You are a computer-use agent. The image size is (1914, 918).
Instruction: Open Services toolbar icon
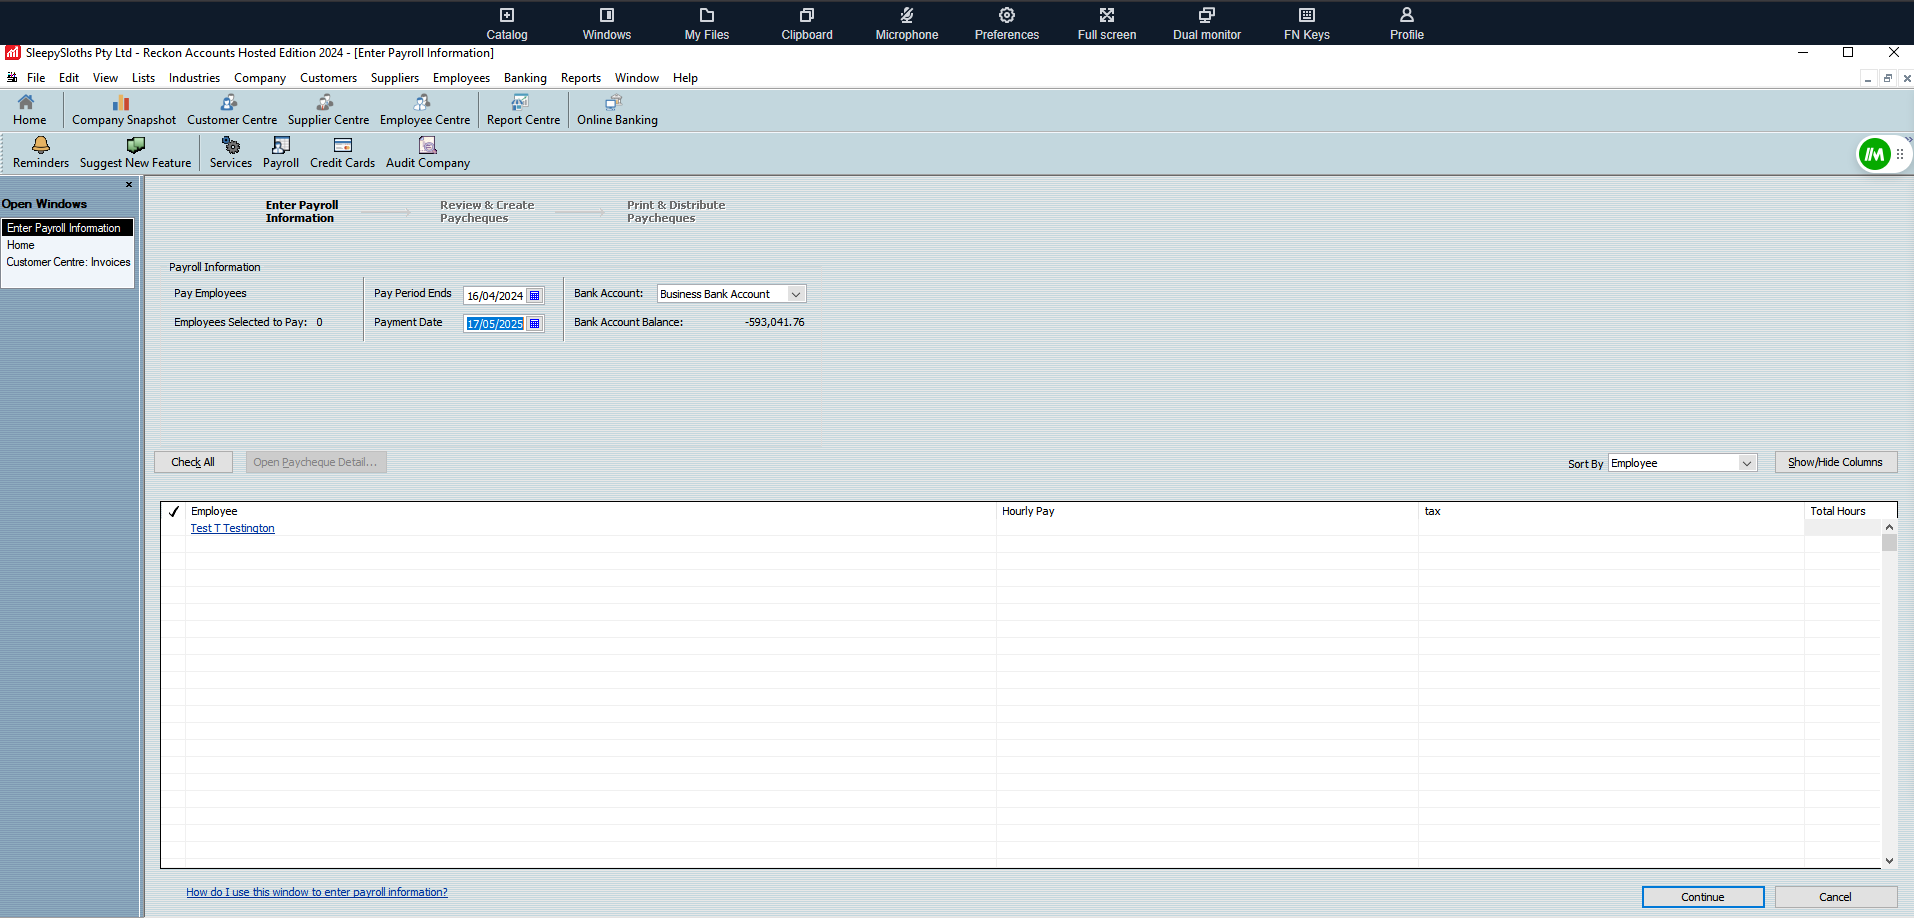[231, 153]
